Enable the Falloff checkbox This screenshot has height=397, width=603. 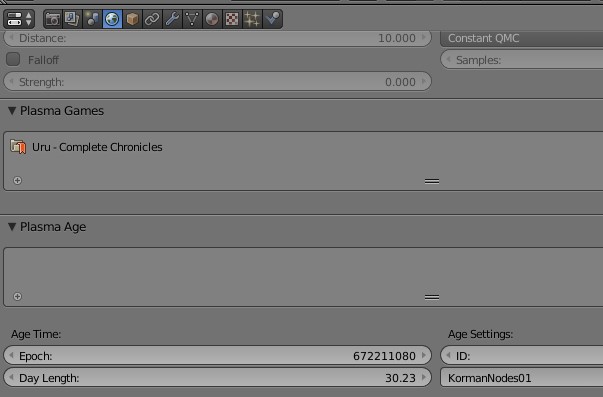tap(13, 60)
